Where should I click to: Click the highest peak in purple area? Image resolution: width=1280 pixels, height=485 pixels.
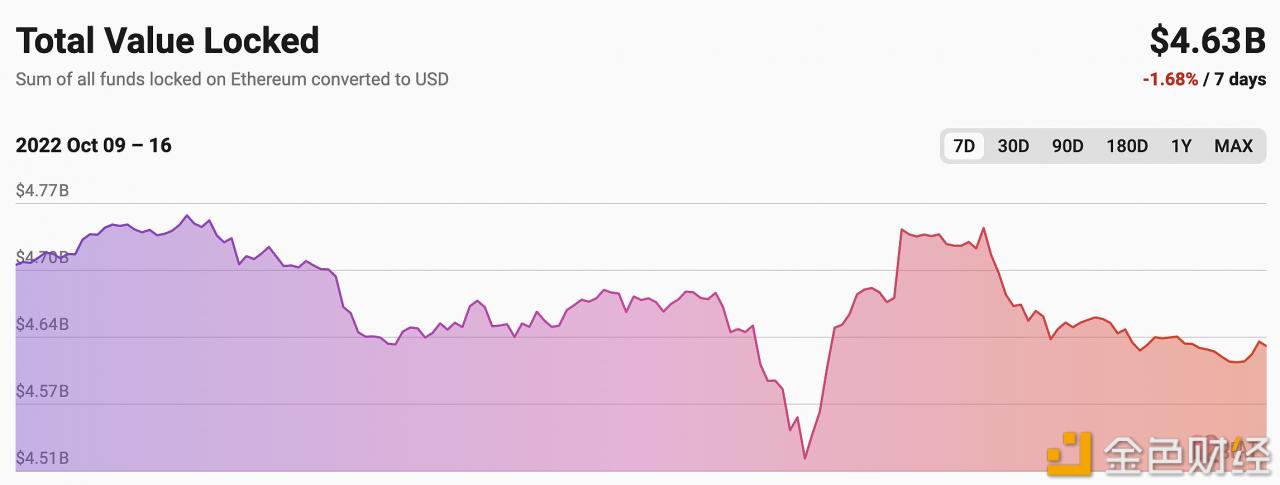[x=186, y=215]
